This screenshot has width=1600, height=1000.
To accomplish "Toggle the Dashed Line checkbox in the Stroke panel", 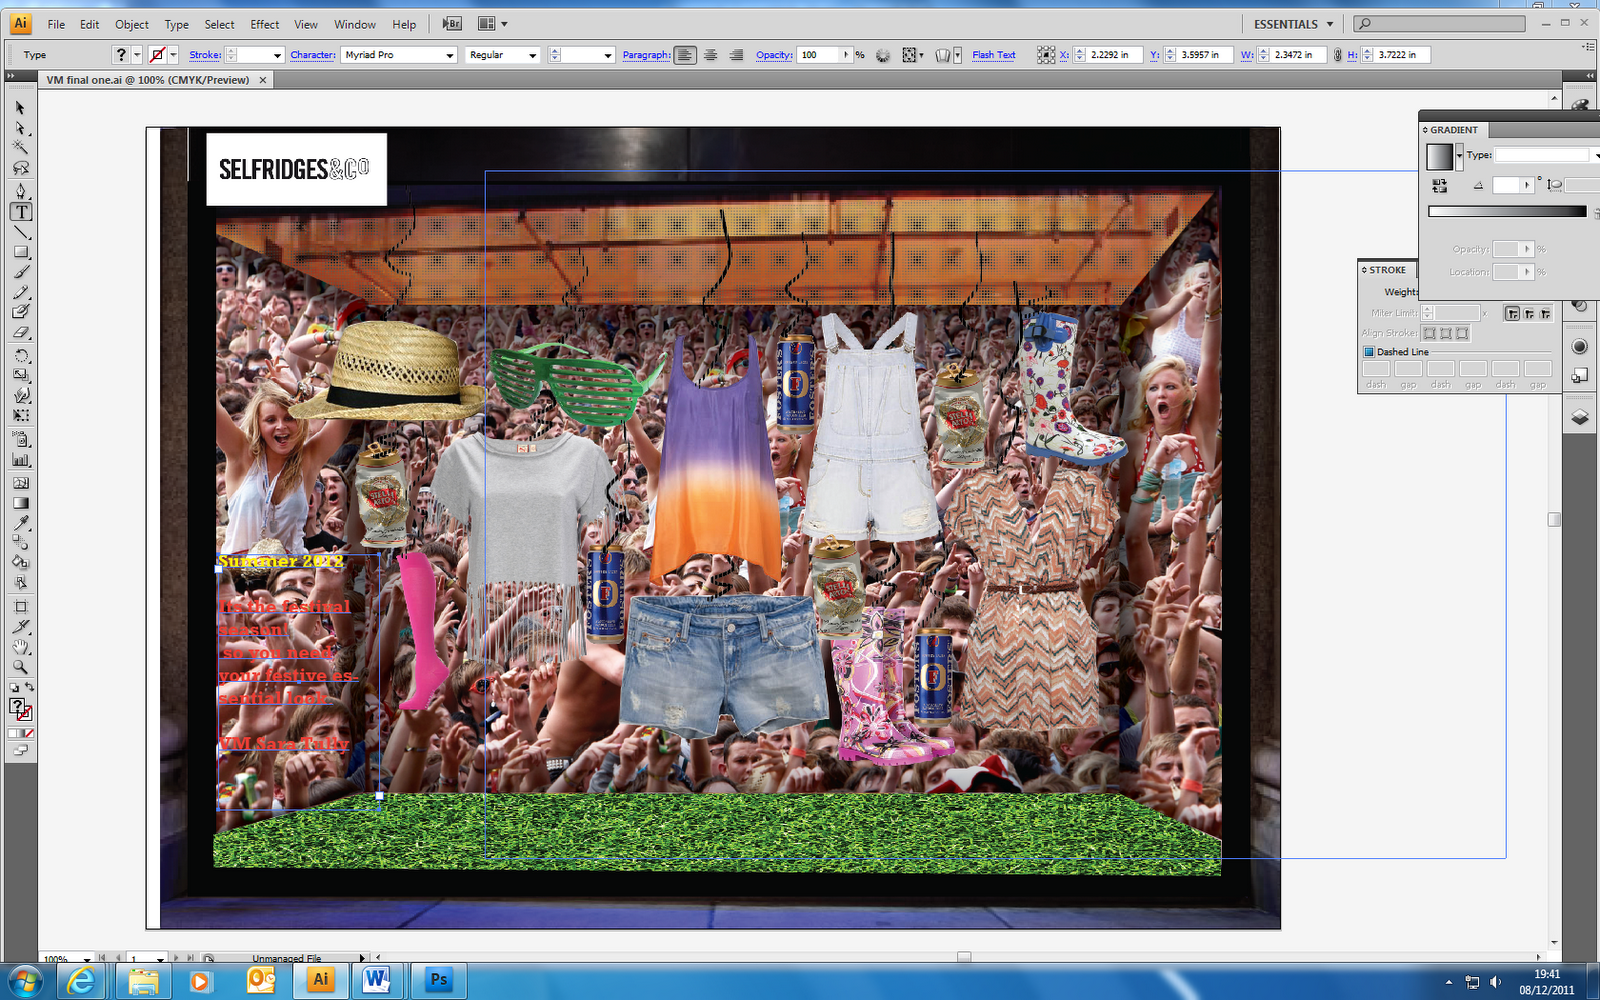I will tap(1370, 352).
